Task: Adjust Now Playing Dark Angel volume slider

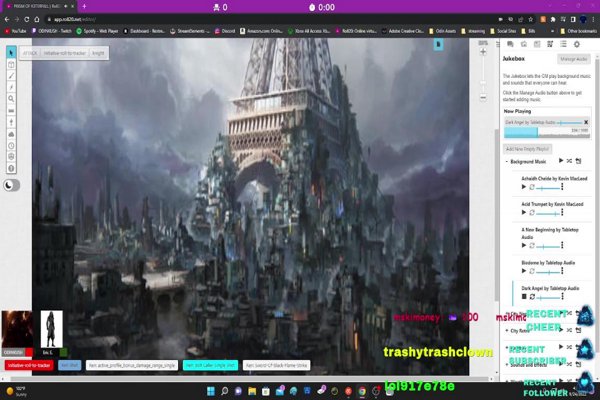Action: [570, 122]
